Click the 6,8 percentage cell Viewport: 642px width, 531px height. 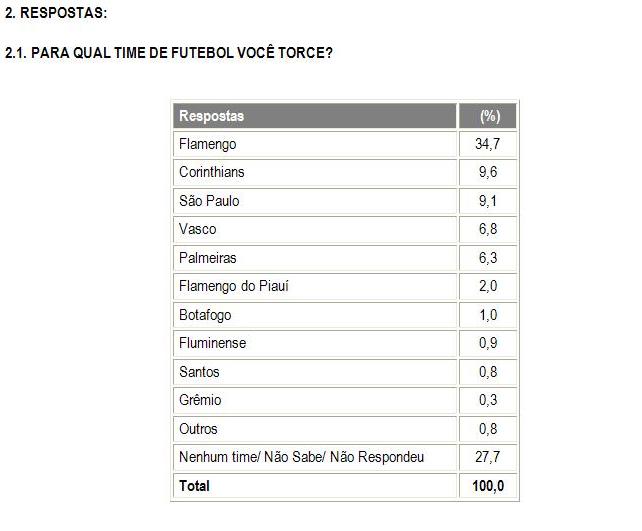(x=488, y=229)
